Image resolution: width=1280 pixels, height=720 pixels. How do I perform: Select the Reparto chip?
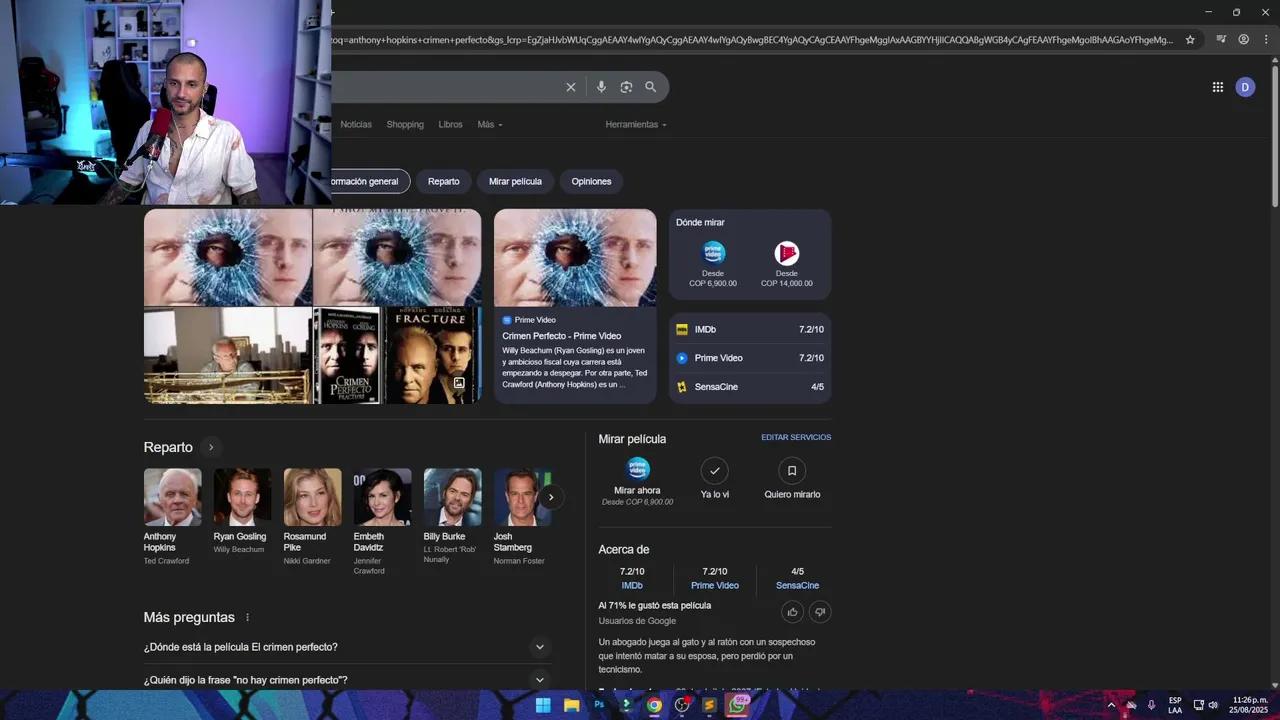coord(444,182)
